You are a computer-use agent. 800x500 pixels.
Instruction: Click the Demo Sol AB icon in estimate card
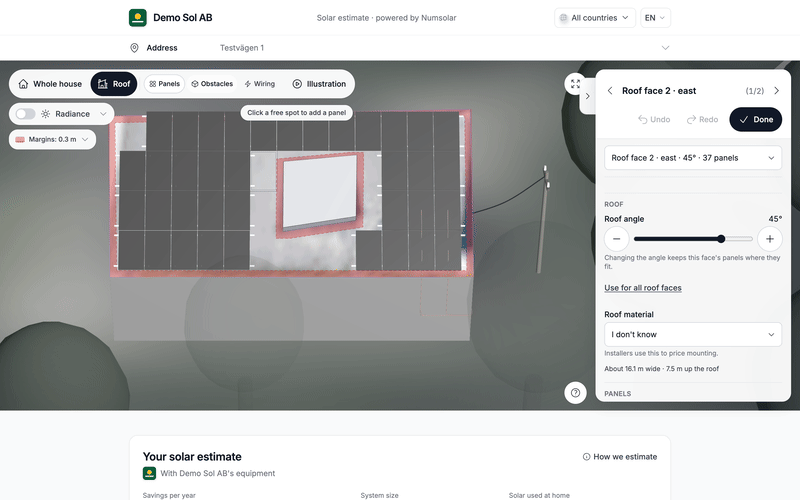(149, 473)
